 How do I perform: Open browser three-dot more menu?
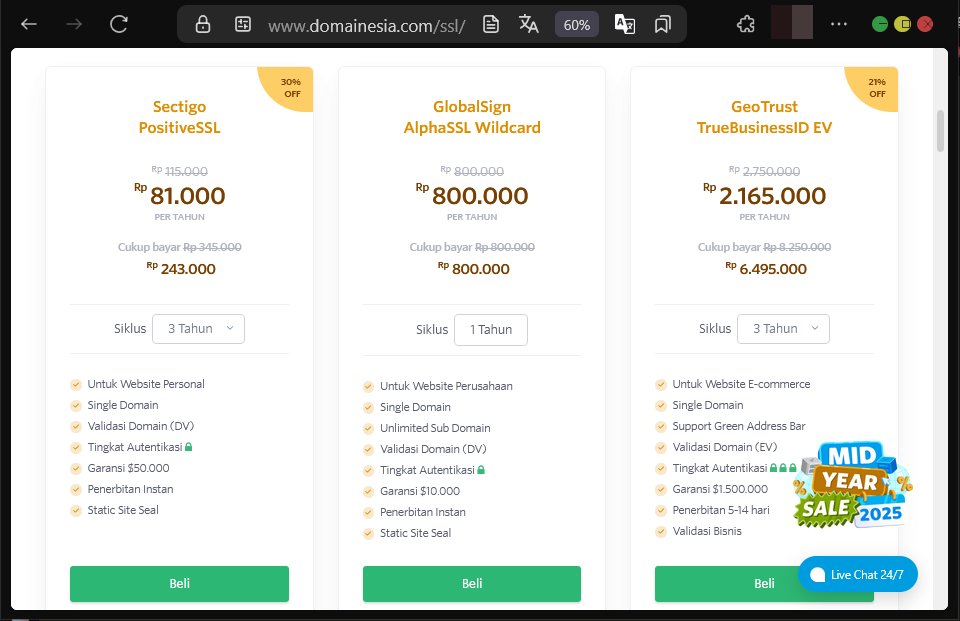pyautogui.click(x=839, y=24)
